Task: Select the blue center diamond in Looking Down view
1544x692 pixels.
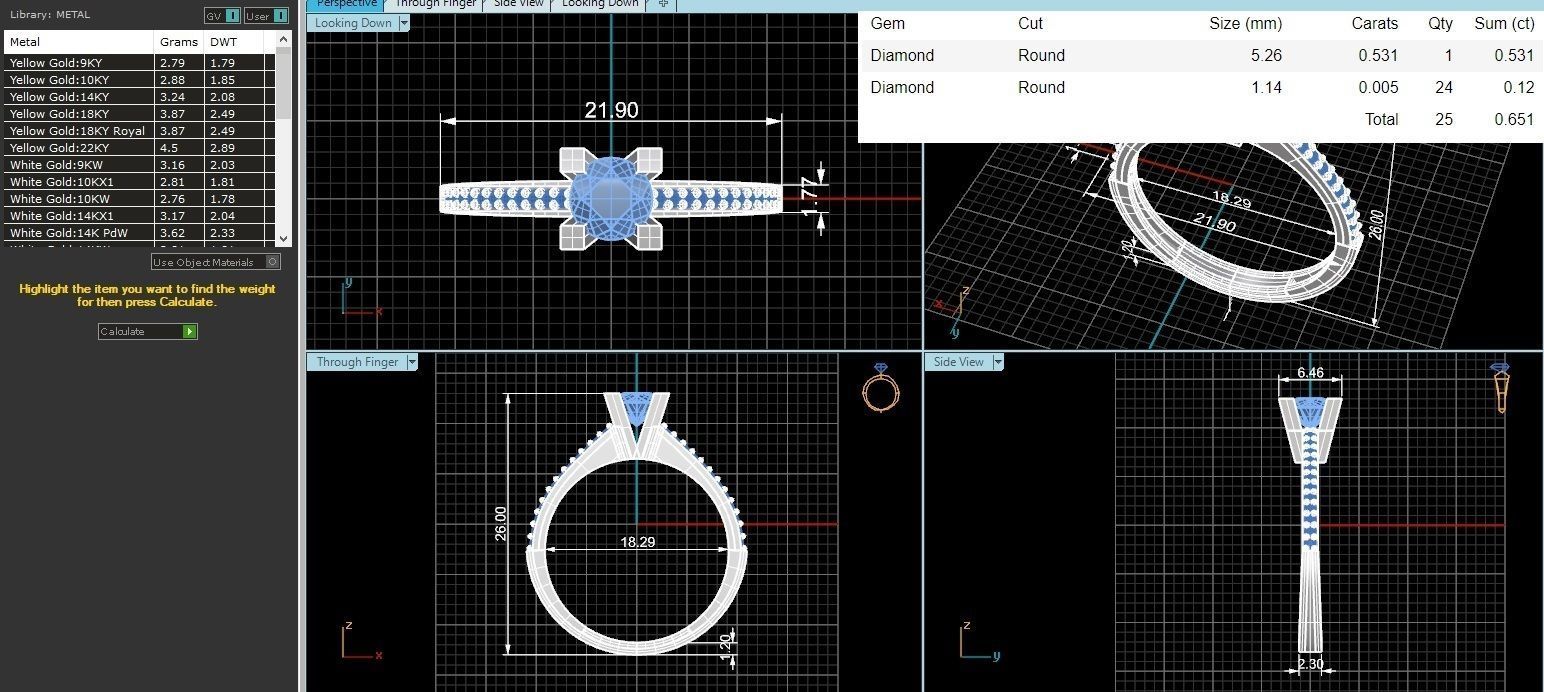Action: tap(611, 197)
